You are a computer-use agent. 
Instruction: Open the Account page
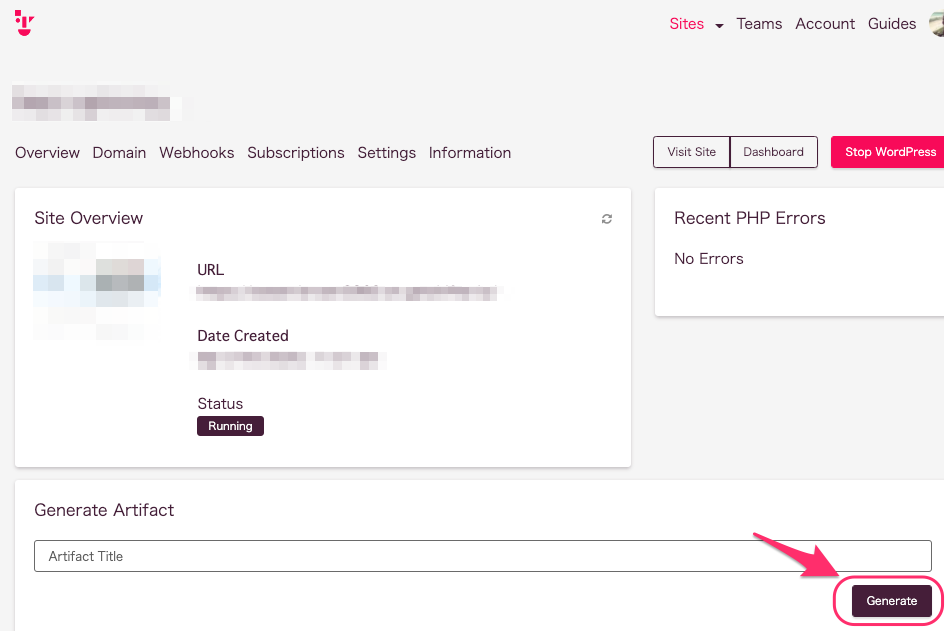pos(824,24)
